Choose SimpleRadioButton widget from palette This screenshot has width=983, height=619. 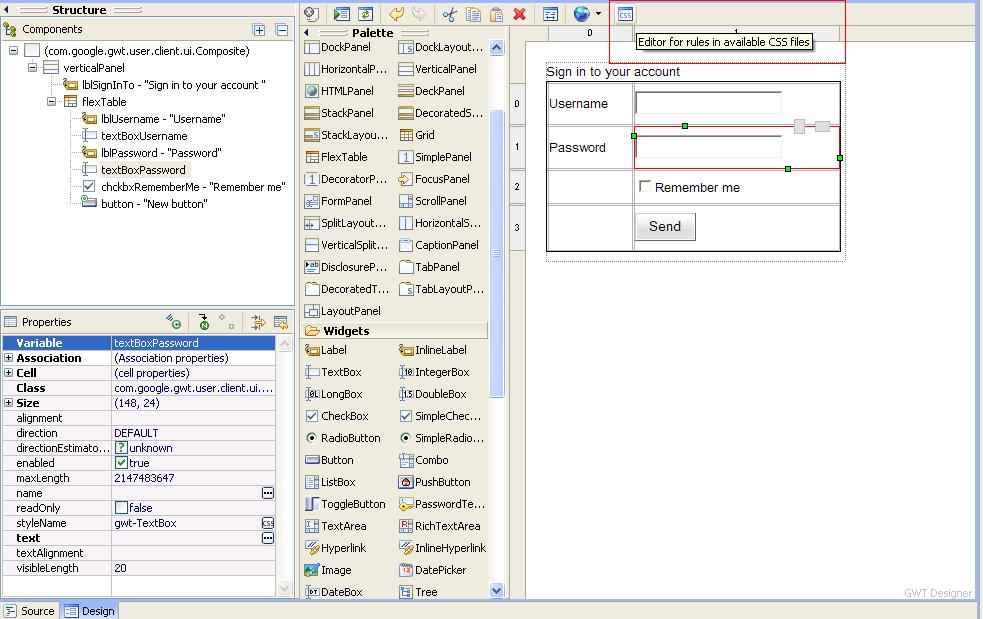click(x=442, y=438)
